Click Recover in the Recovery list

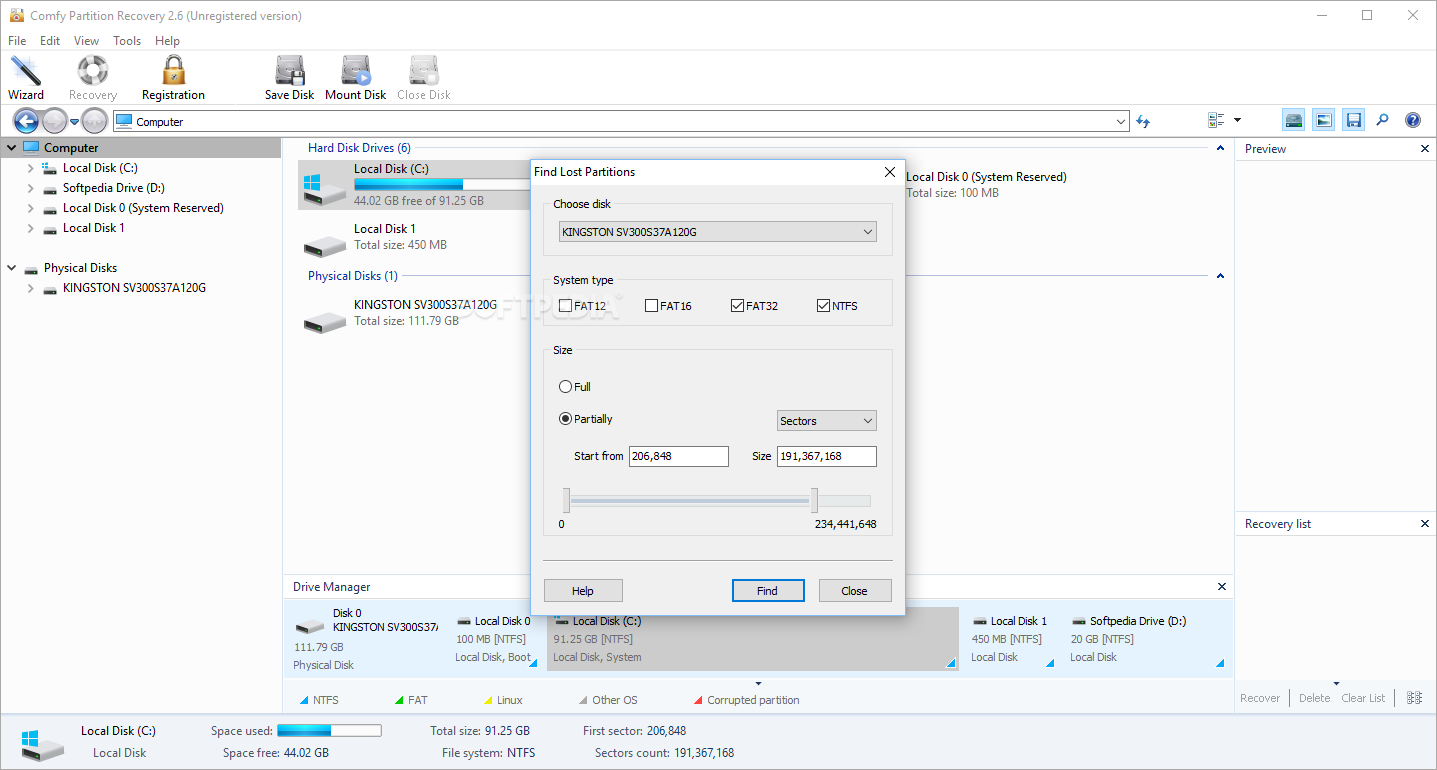point(1260,698)
